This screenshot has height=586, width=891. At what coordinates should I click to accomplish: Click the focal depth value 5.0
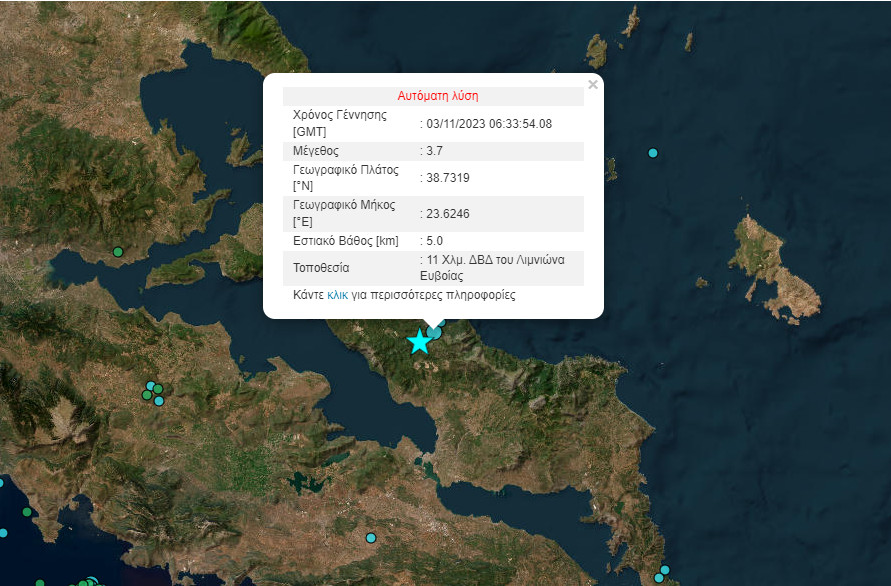pos(434,240)
